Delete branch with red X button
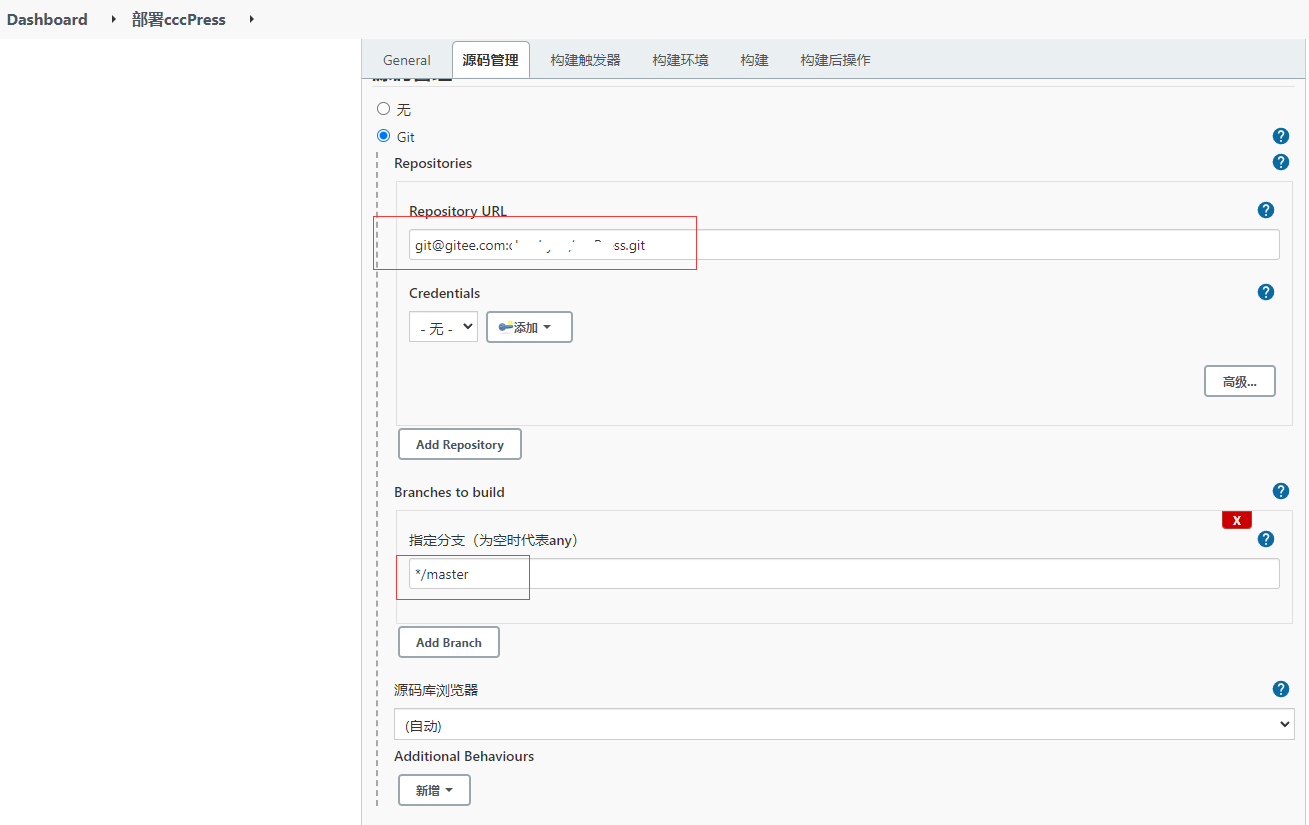 pos(1236,520)
